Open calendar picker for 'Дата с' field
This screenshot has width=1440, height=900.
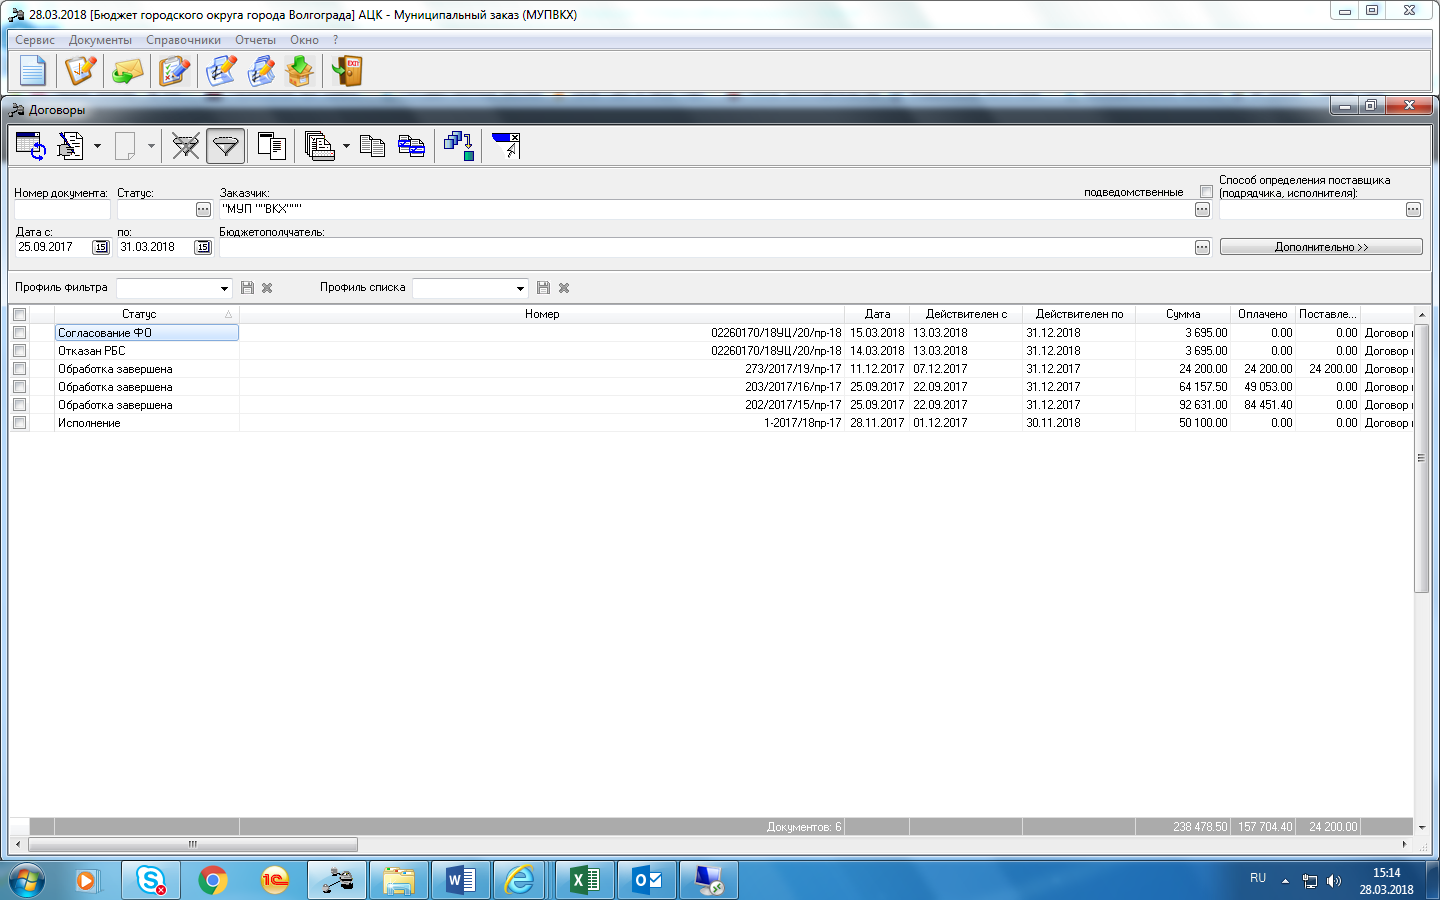[x=100, y=247]
